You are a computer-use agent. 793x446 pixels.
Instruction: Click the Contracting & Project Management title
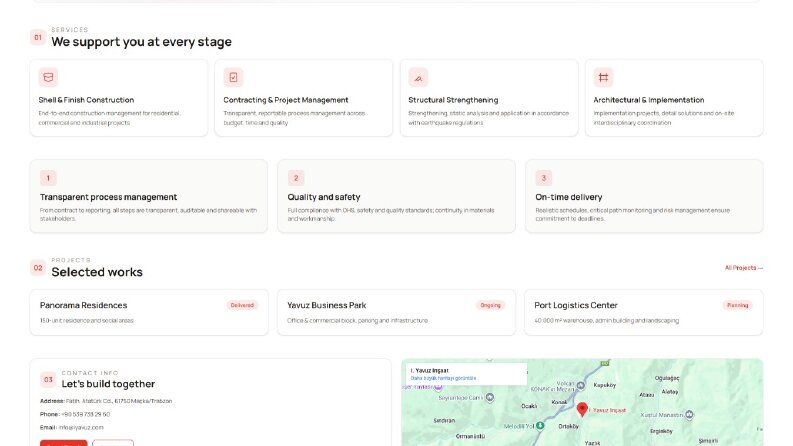[x=286, y=100]
